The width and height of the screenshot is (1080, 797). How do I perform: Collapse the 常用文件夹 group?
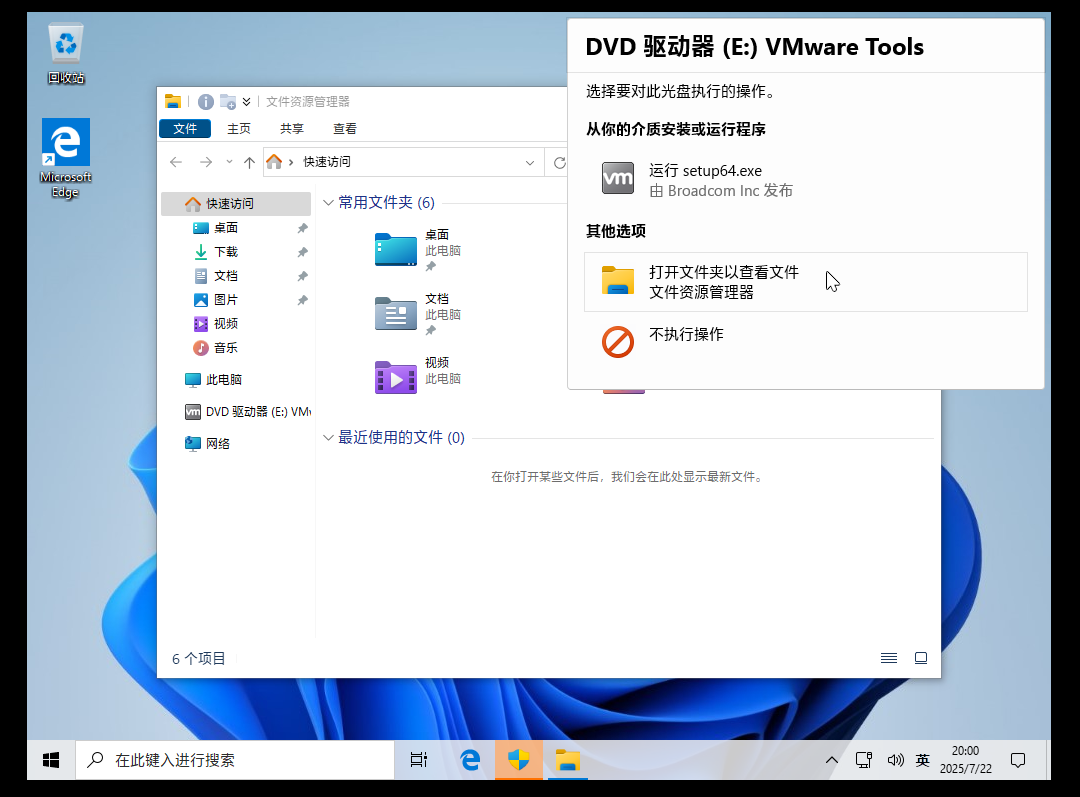[327, 203]
